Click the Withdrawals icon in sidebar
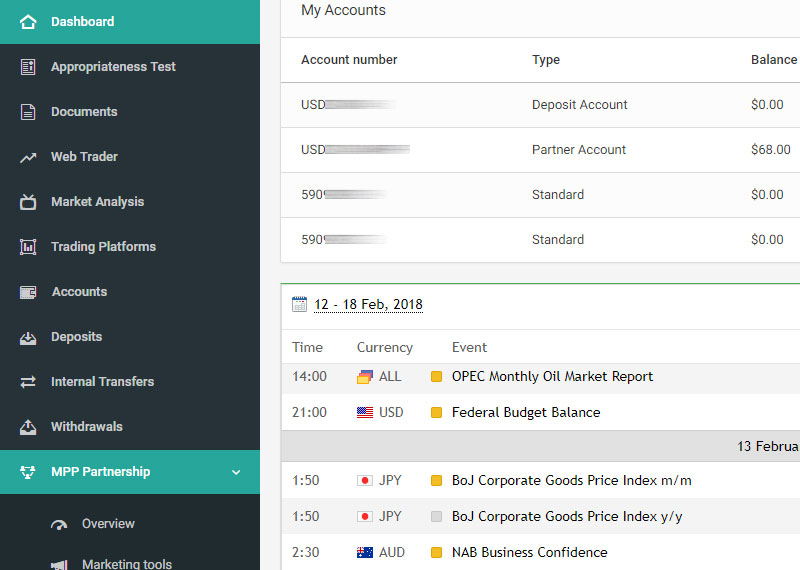 pos(28,427)
